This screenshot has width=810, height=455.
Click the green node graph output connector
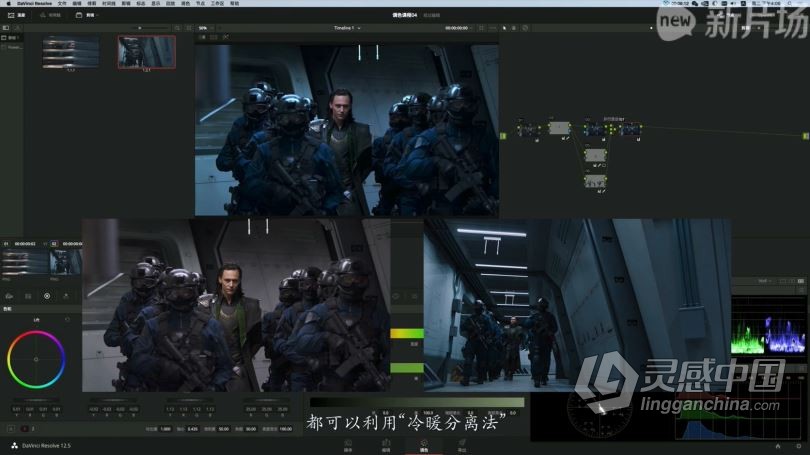(805, 136)
